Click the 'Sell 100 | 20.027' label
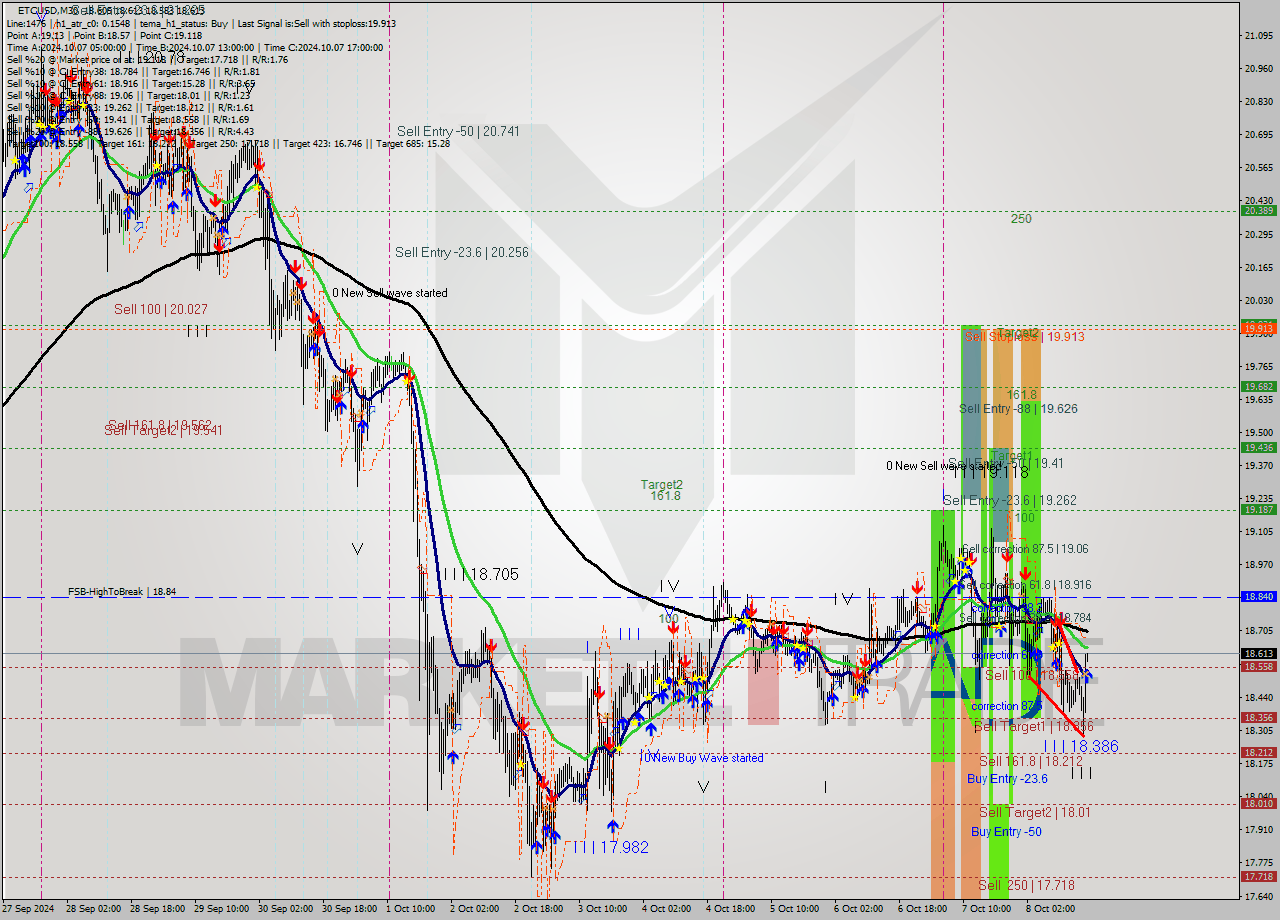This screenshot has width=1280, height=920. point(161,309)
